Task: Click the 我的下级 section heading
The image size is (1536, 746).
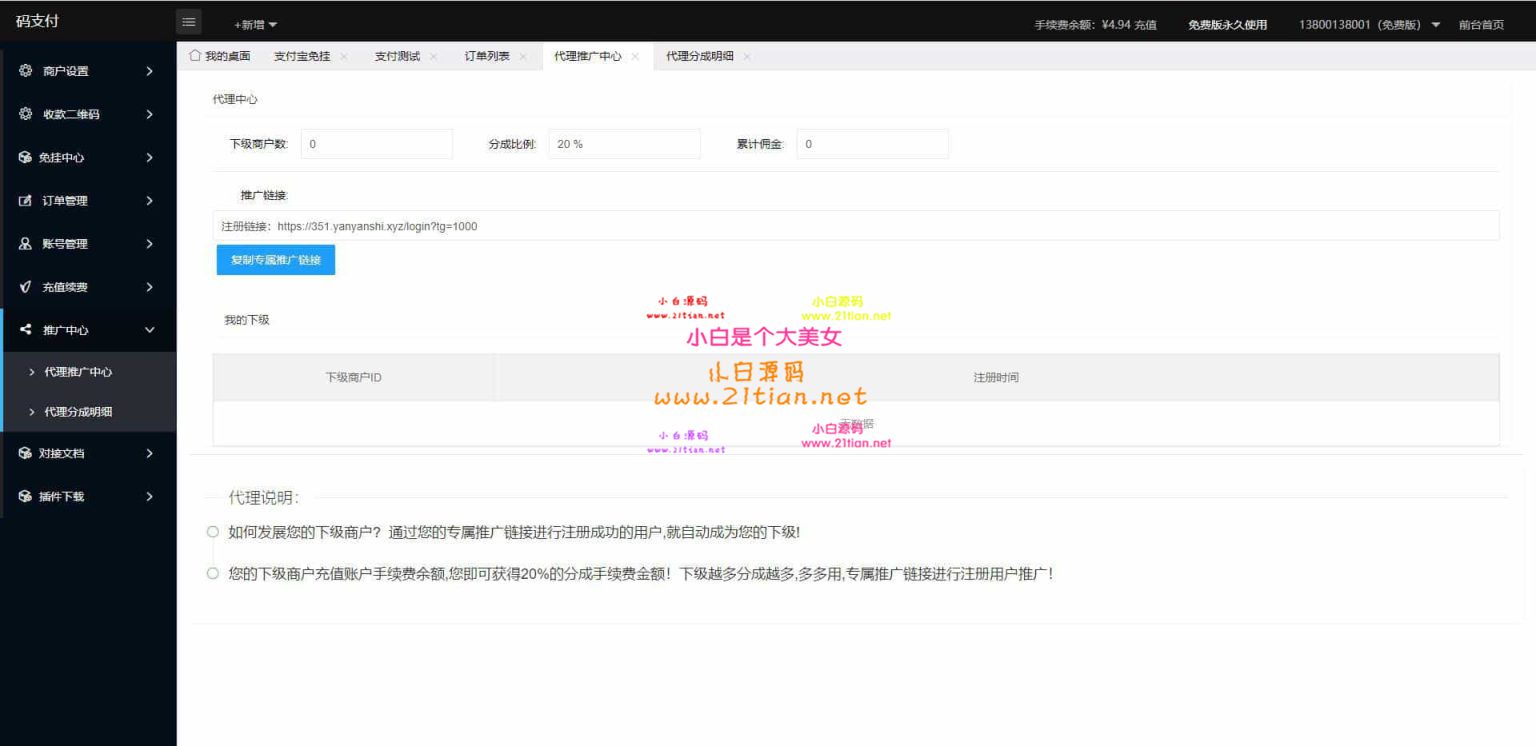Action: click(x=246, y=320)
